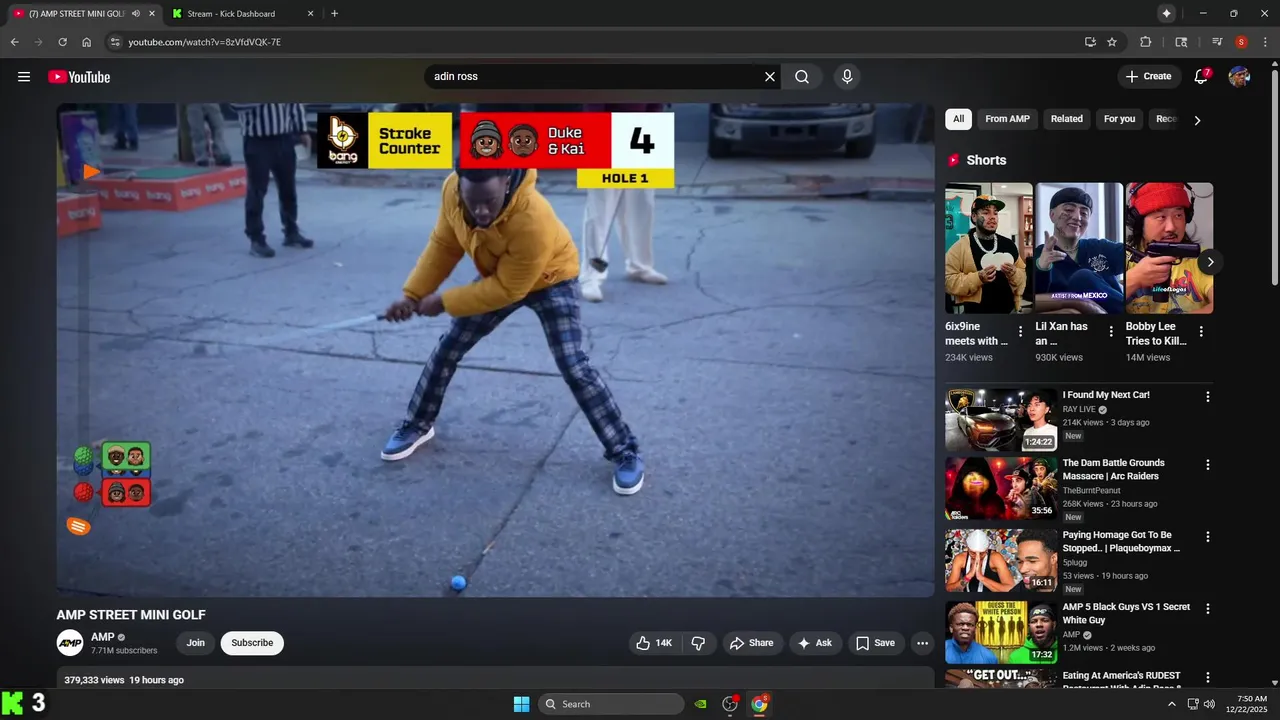
Task: Save the video to a playlist
Action: click(x=875, y=643)
